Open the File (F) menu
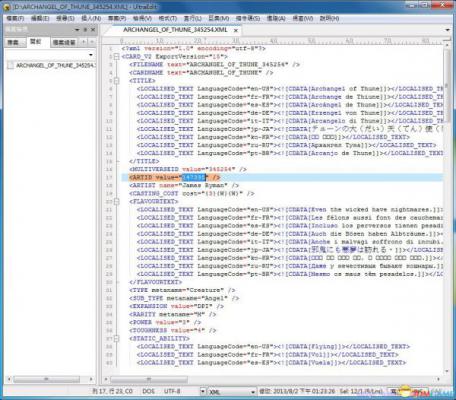The image size is (456, 400). (x=15, y=18)
